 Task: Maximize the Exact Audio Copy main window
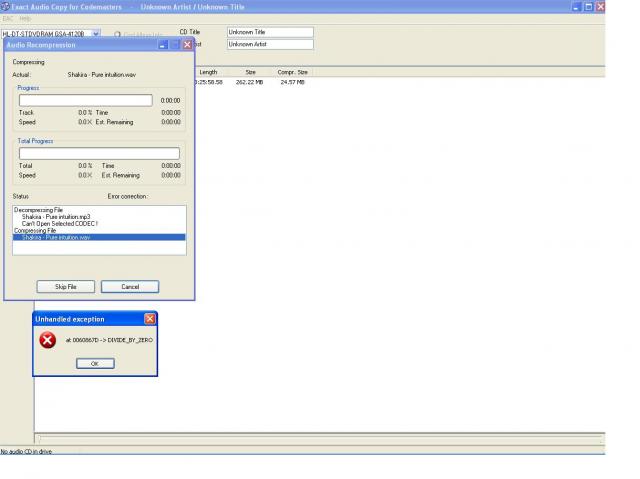point(589,7)
